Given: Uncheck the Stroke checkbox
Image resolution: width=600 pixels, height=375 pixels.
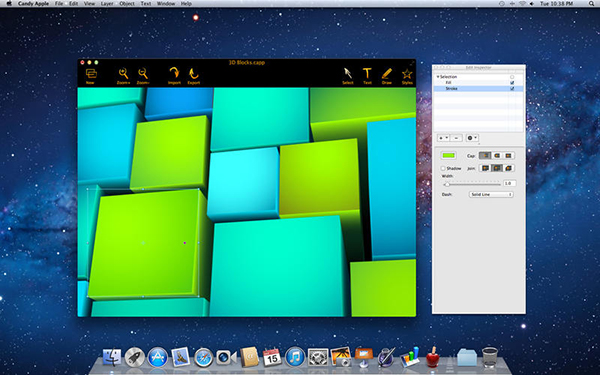Looking at the screenshot, I should (512, 88).
